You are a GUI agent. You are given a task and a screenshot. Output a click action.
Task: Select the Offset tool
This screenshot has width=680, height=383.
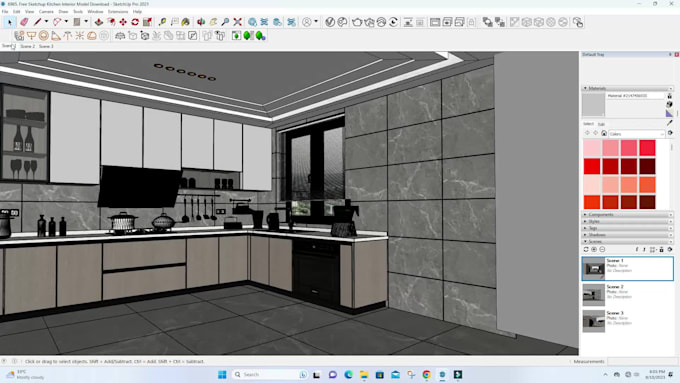tap(111, 22)
